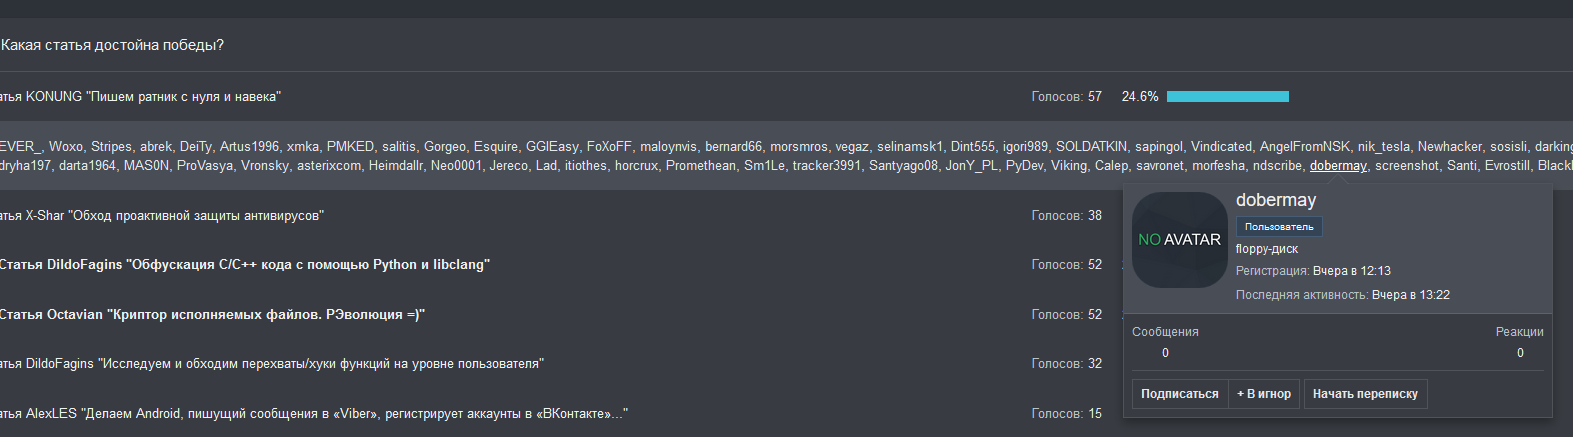Select Octavian's Криптор article option

pyautogui.click(x=212, y=315)
